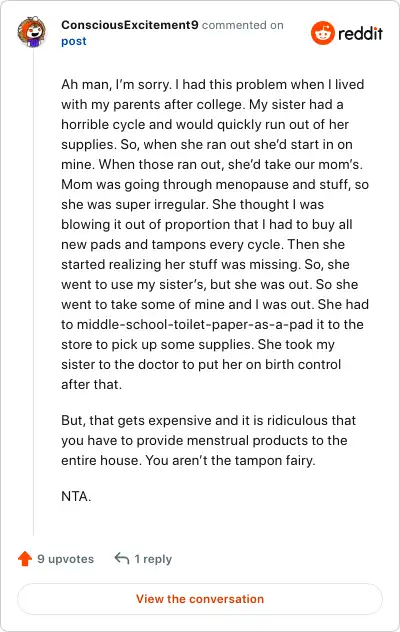This screenshot has height=632, width=400.
Task: Open the Reddit Snoo logo icon
Action: pos(323,33)
